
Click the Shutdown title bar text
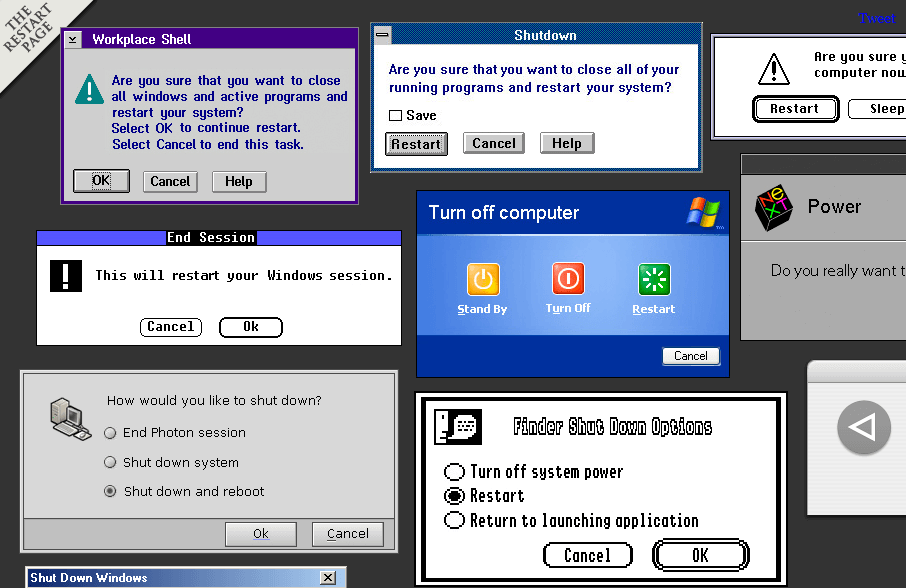[545, 35]
